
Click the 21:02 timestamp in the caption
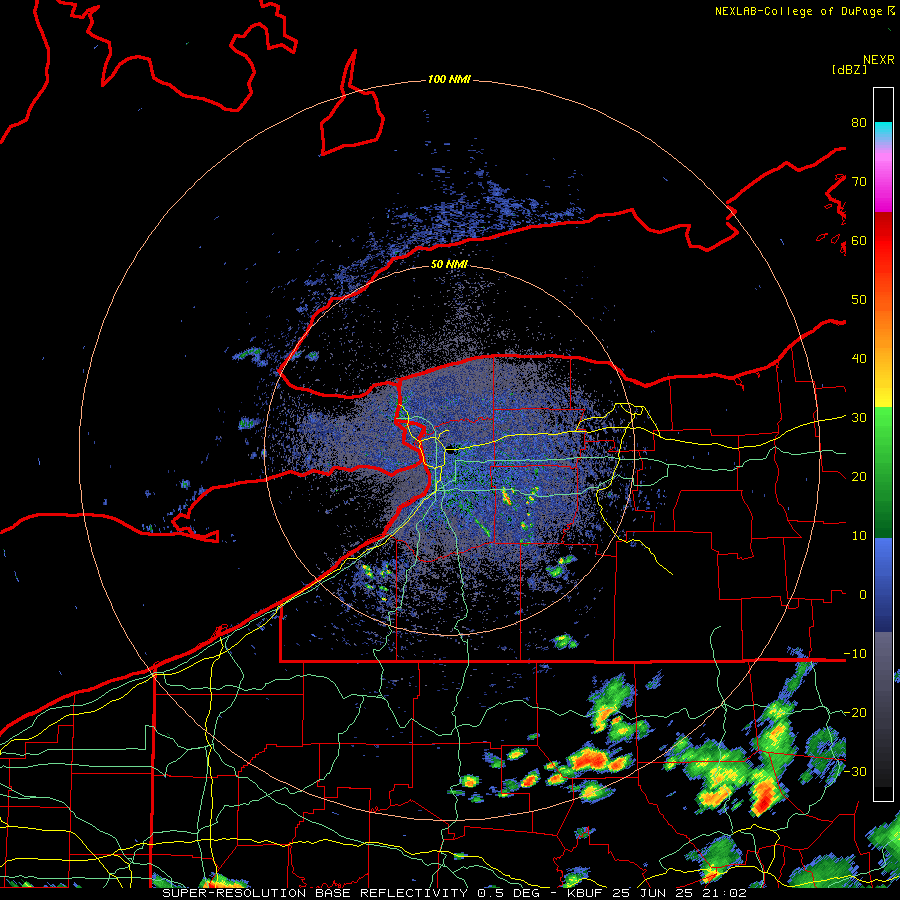pyautogui.click(x=727, y=893)
